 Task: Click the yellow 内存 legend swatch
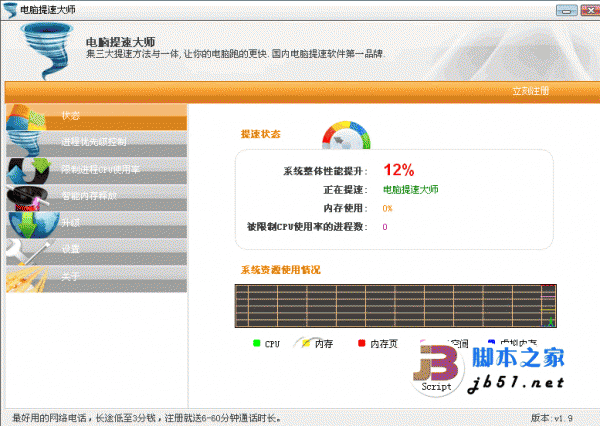click(x=306, y=343)
